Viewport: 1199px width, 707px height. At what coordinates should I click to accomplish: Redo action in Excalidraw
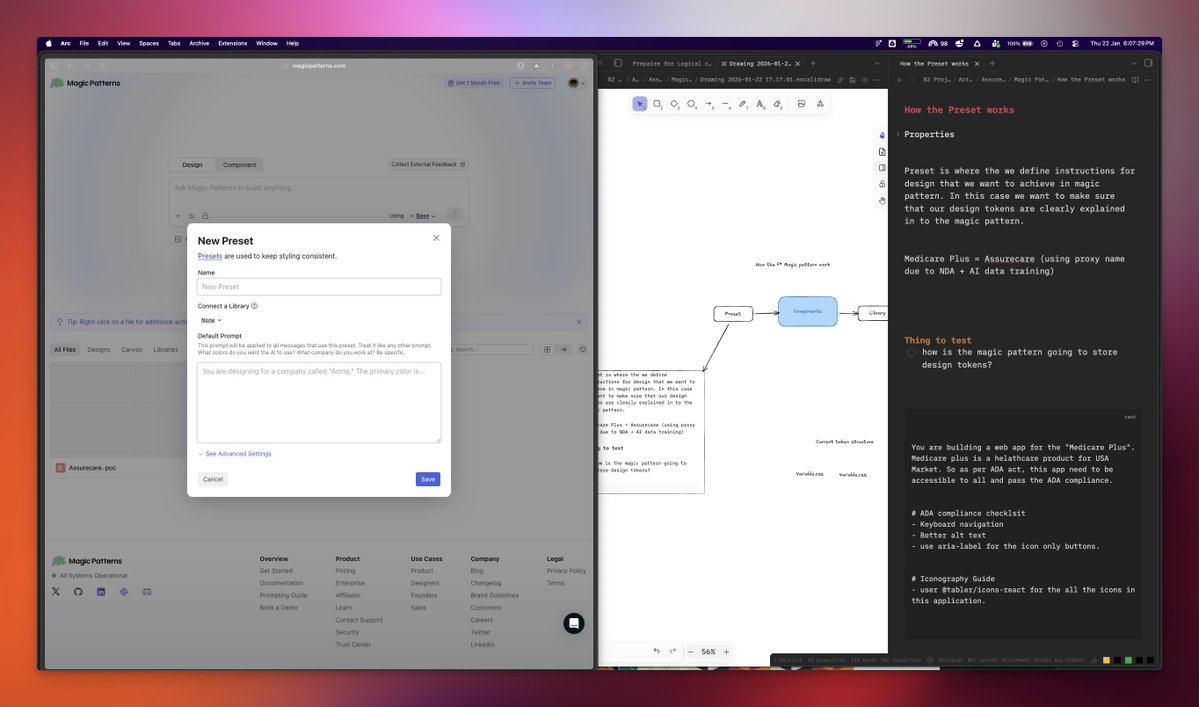[673, 651]
